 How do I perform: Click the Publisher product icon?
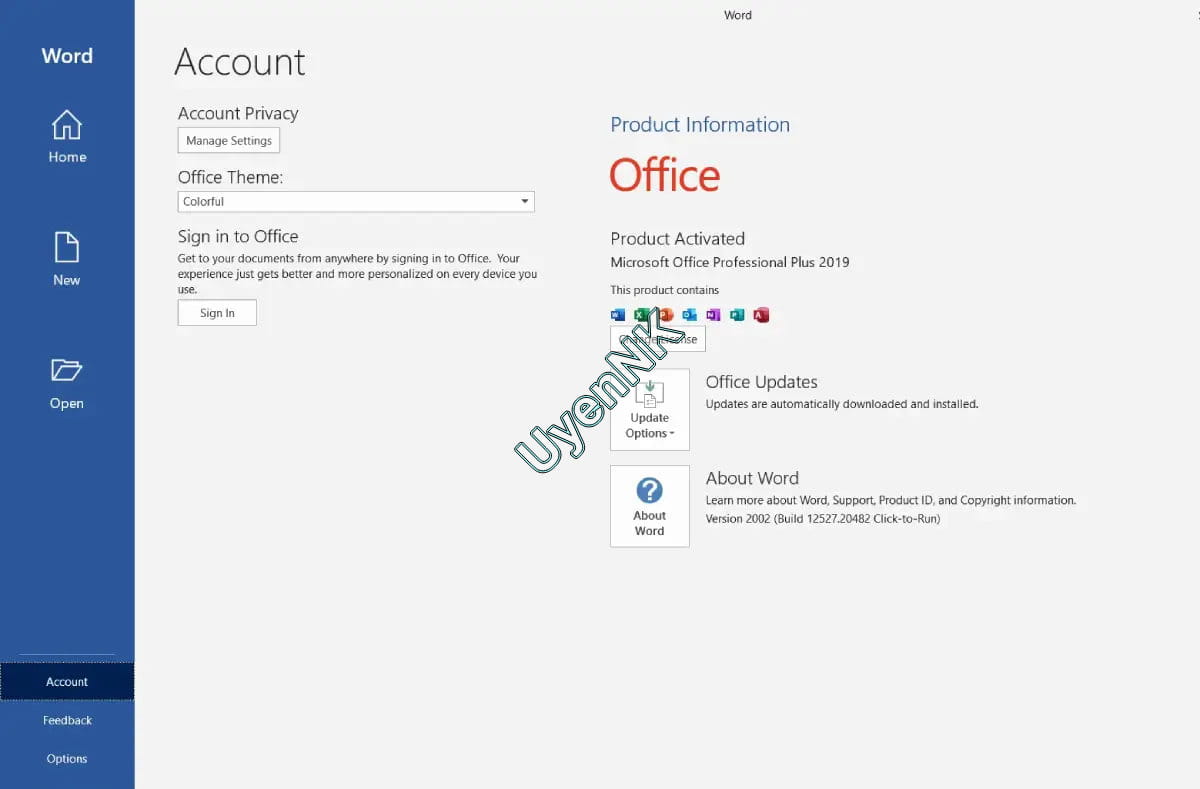point(737,315)
